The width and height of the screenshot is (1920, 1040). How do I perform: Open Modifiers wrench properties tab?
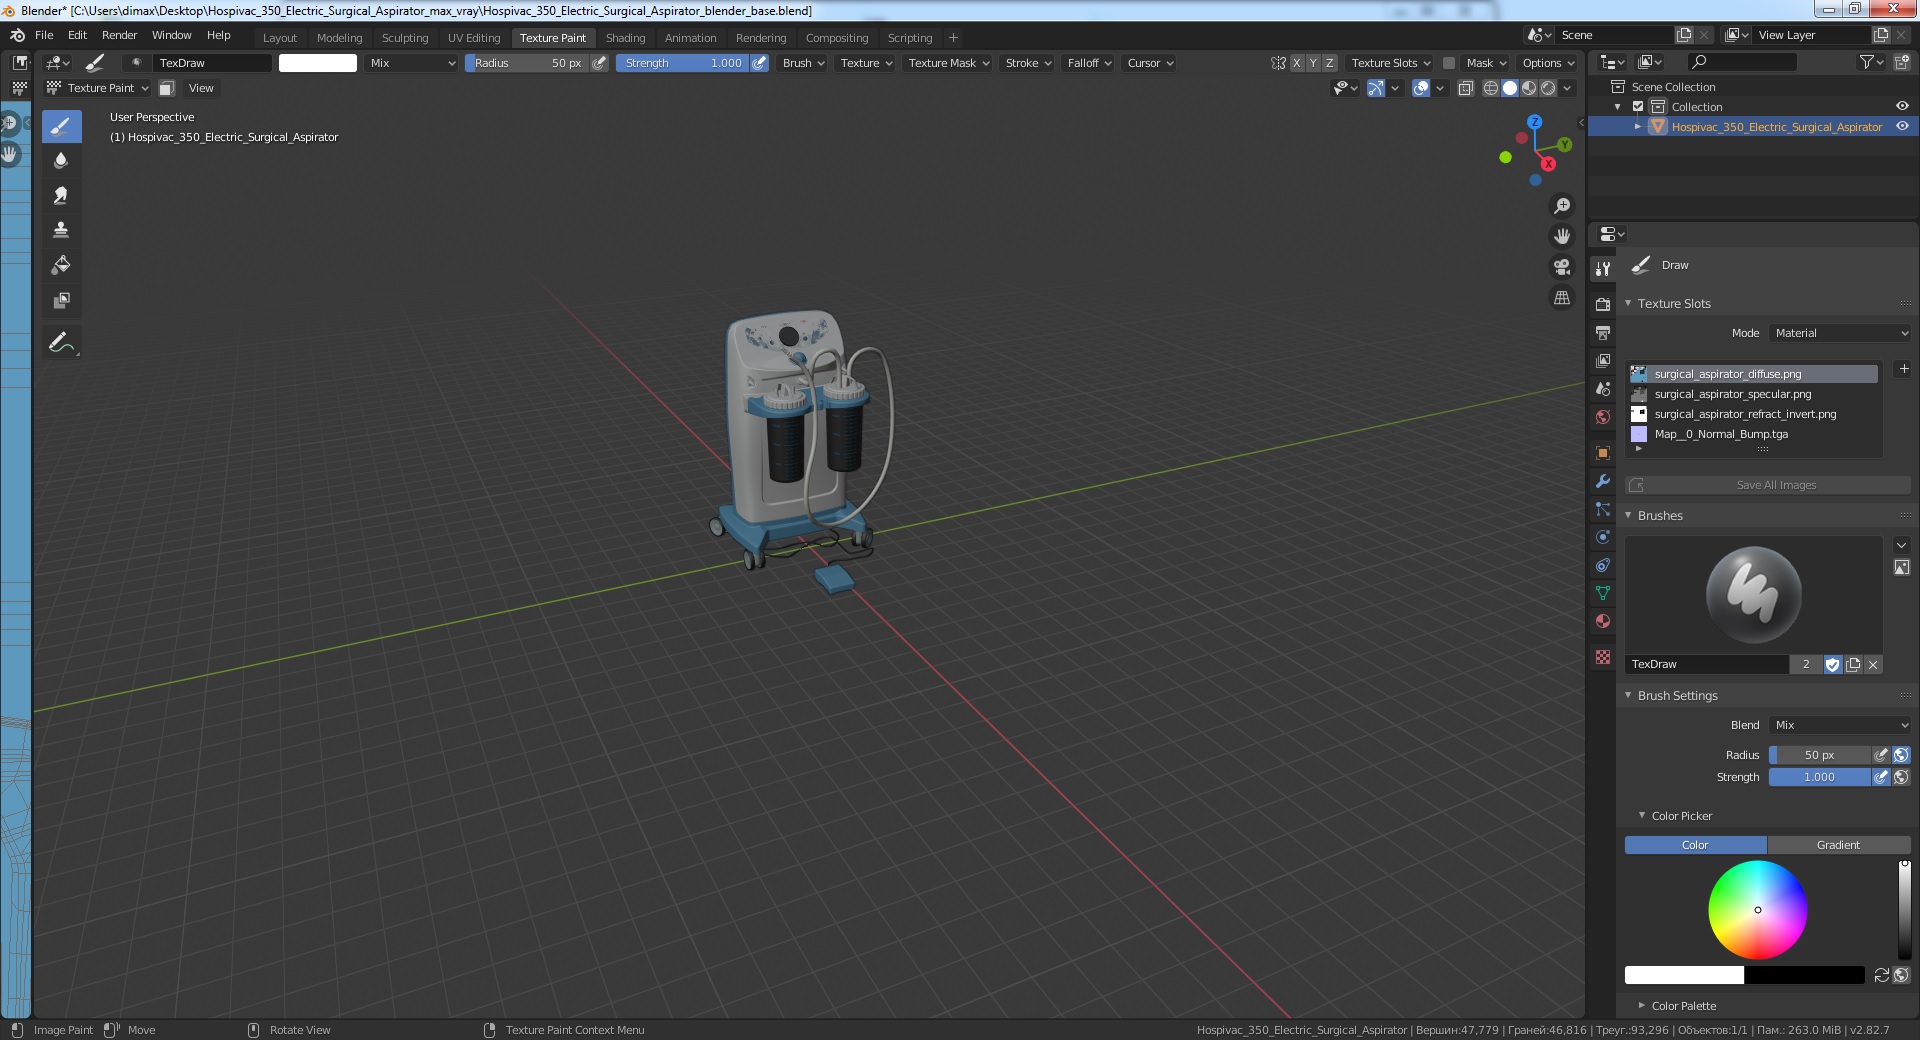pos(1603,481)
